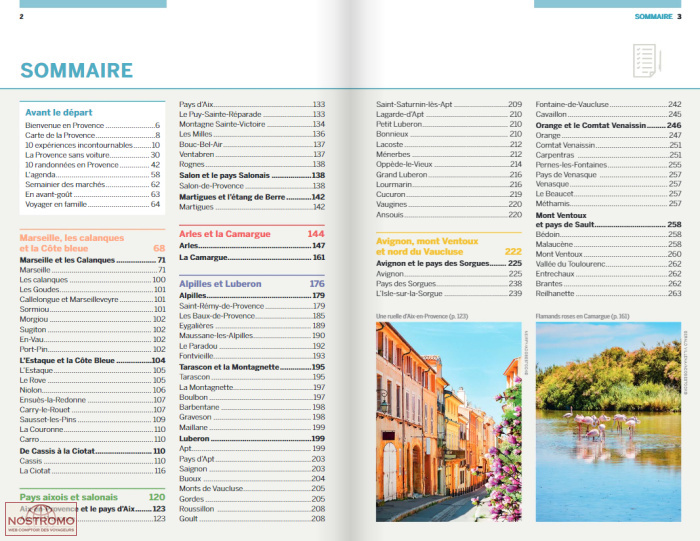This screenshot has width=700, height=541.
Task: Click 'Tarascon et la Montagnette' entry
Action: 252,367
